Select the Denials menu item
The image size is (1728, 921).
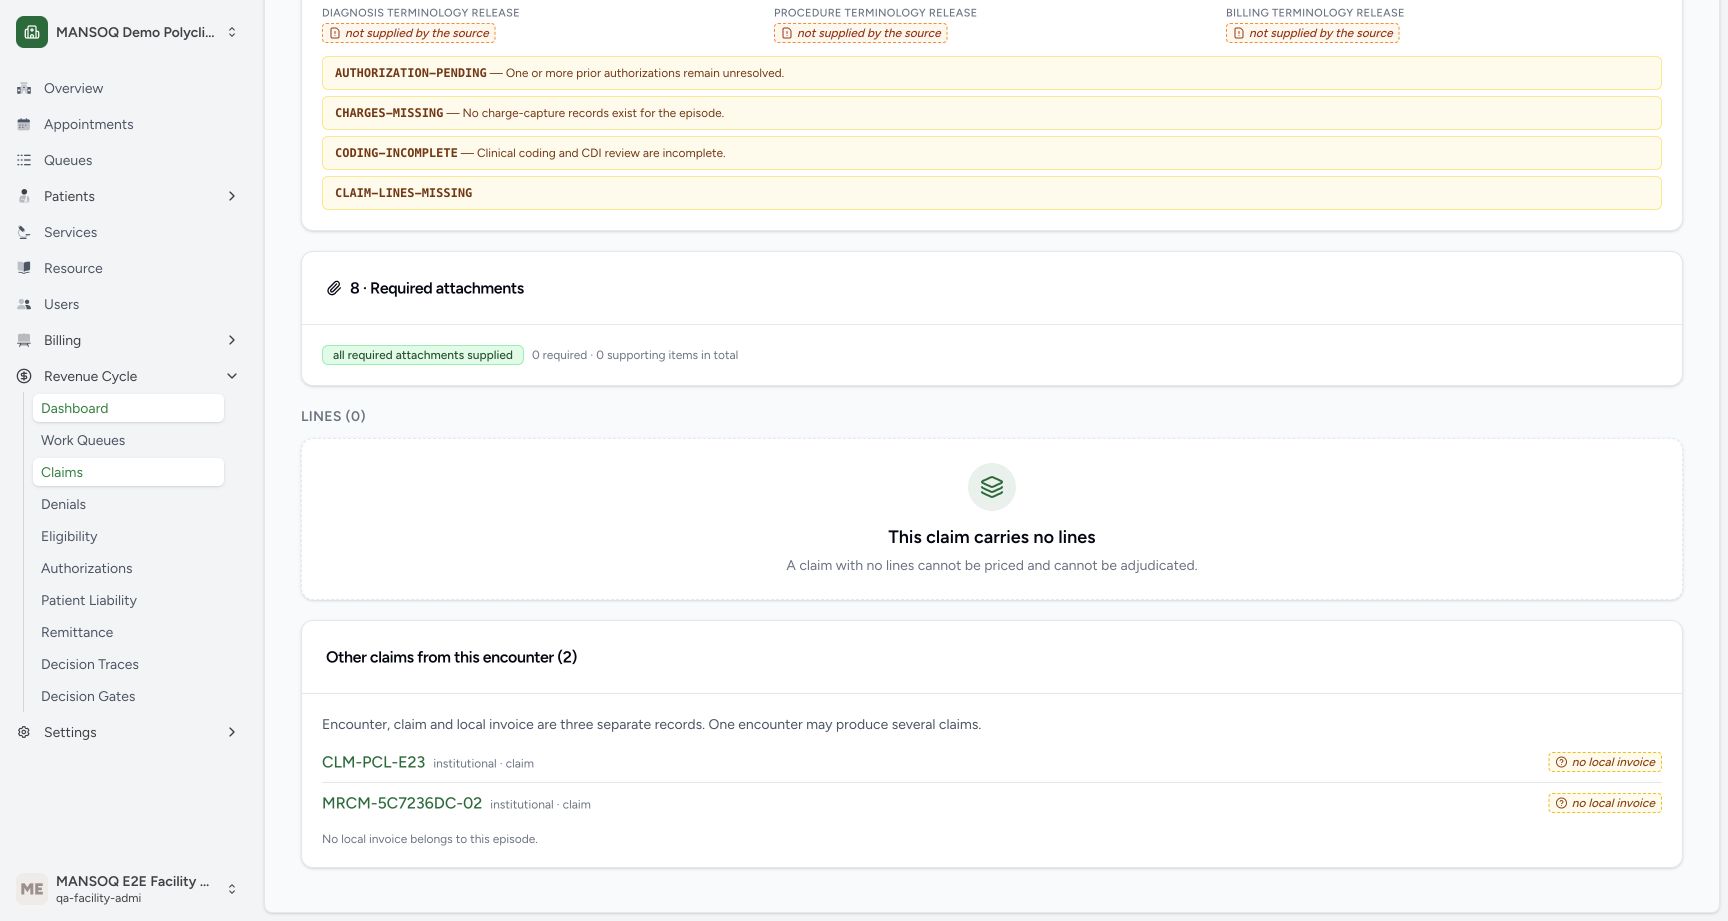[x=128, y=504]
